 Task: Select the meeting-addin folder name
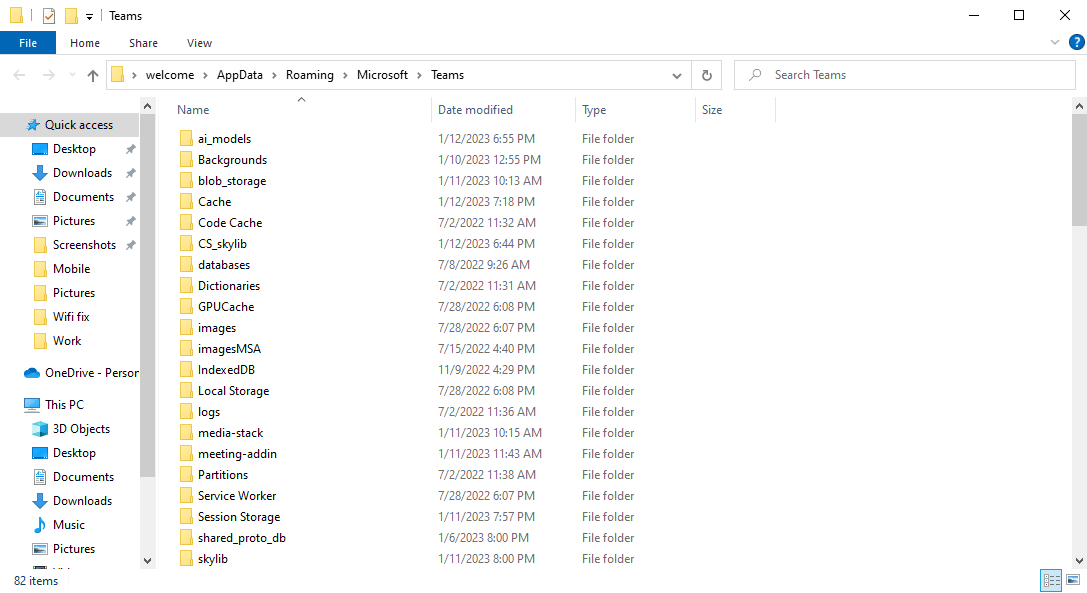tap(237, 454)
